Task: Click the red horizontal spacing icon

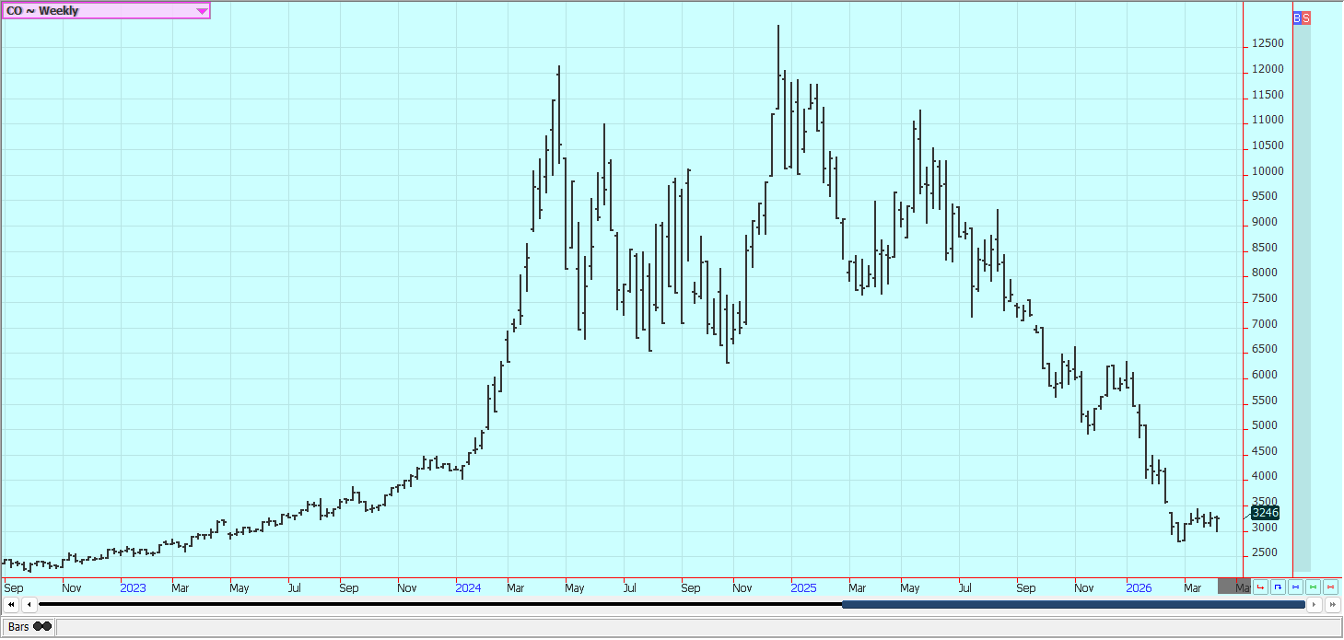Action: click(1331, 587)
